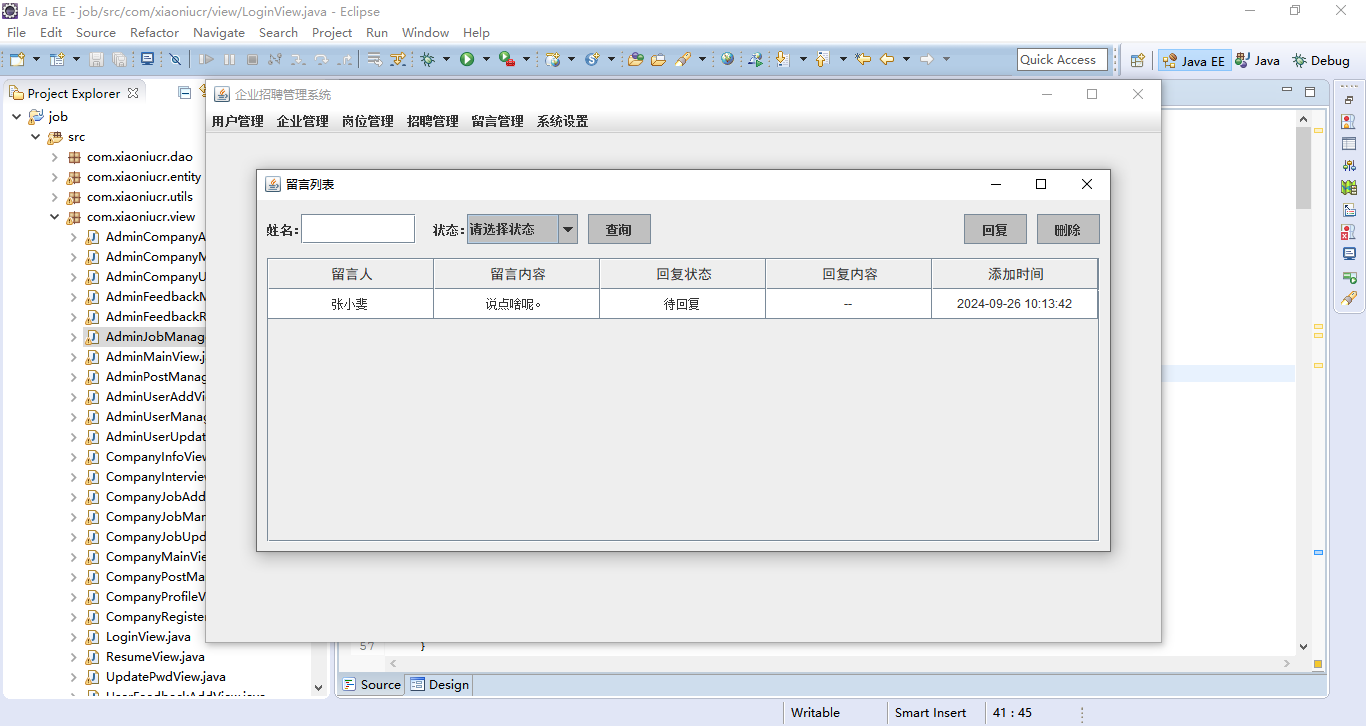
Task: Click the sliders Properties icon in right trim
Action: click(x=1349, y=165)
